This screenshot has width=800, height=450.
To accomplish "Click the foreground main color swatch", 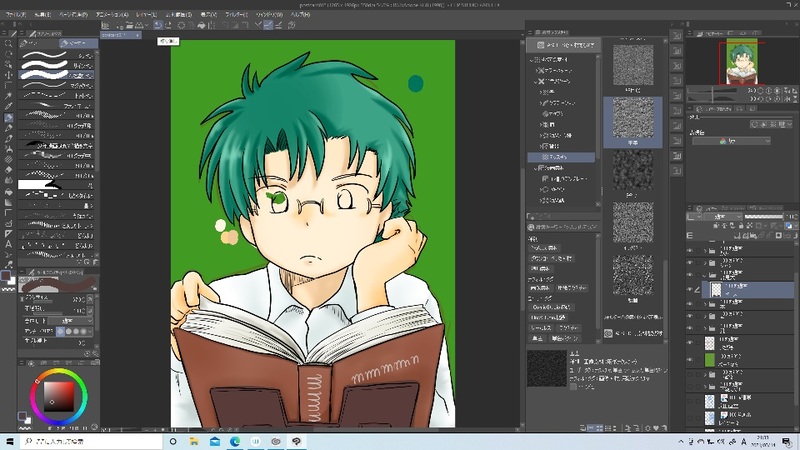I will click(x=6, y=276).
